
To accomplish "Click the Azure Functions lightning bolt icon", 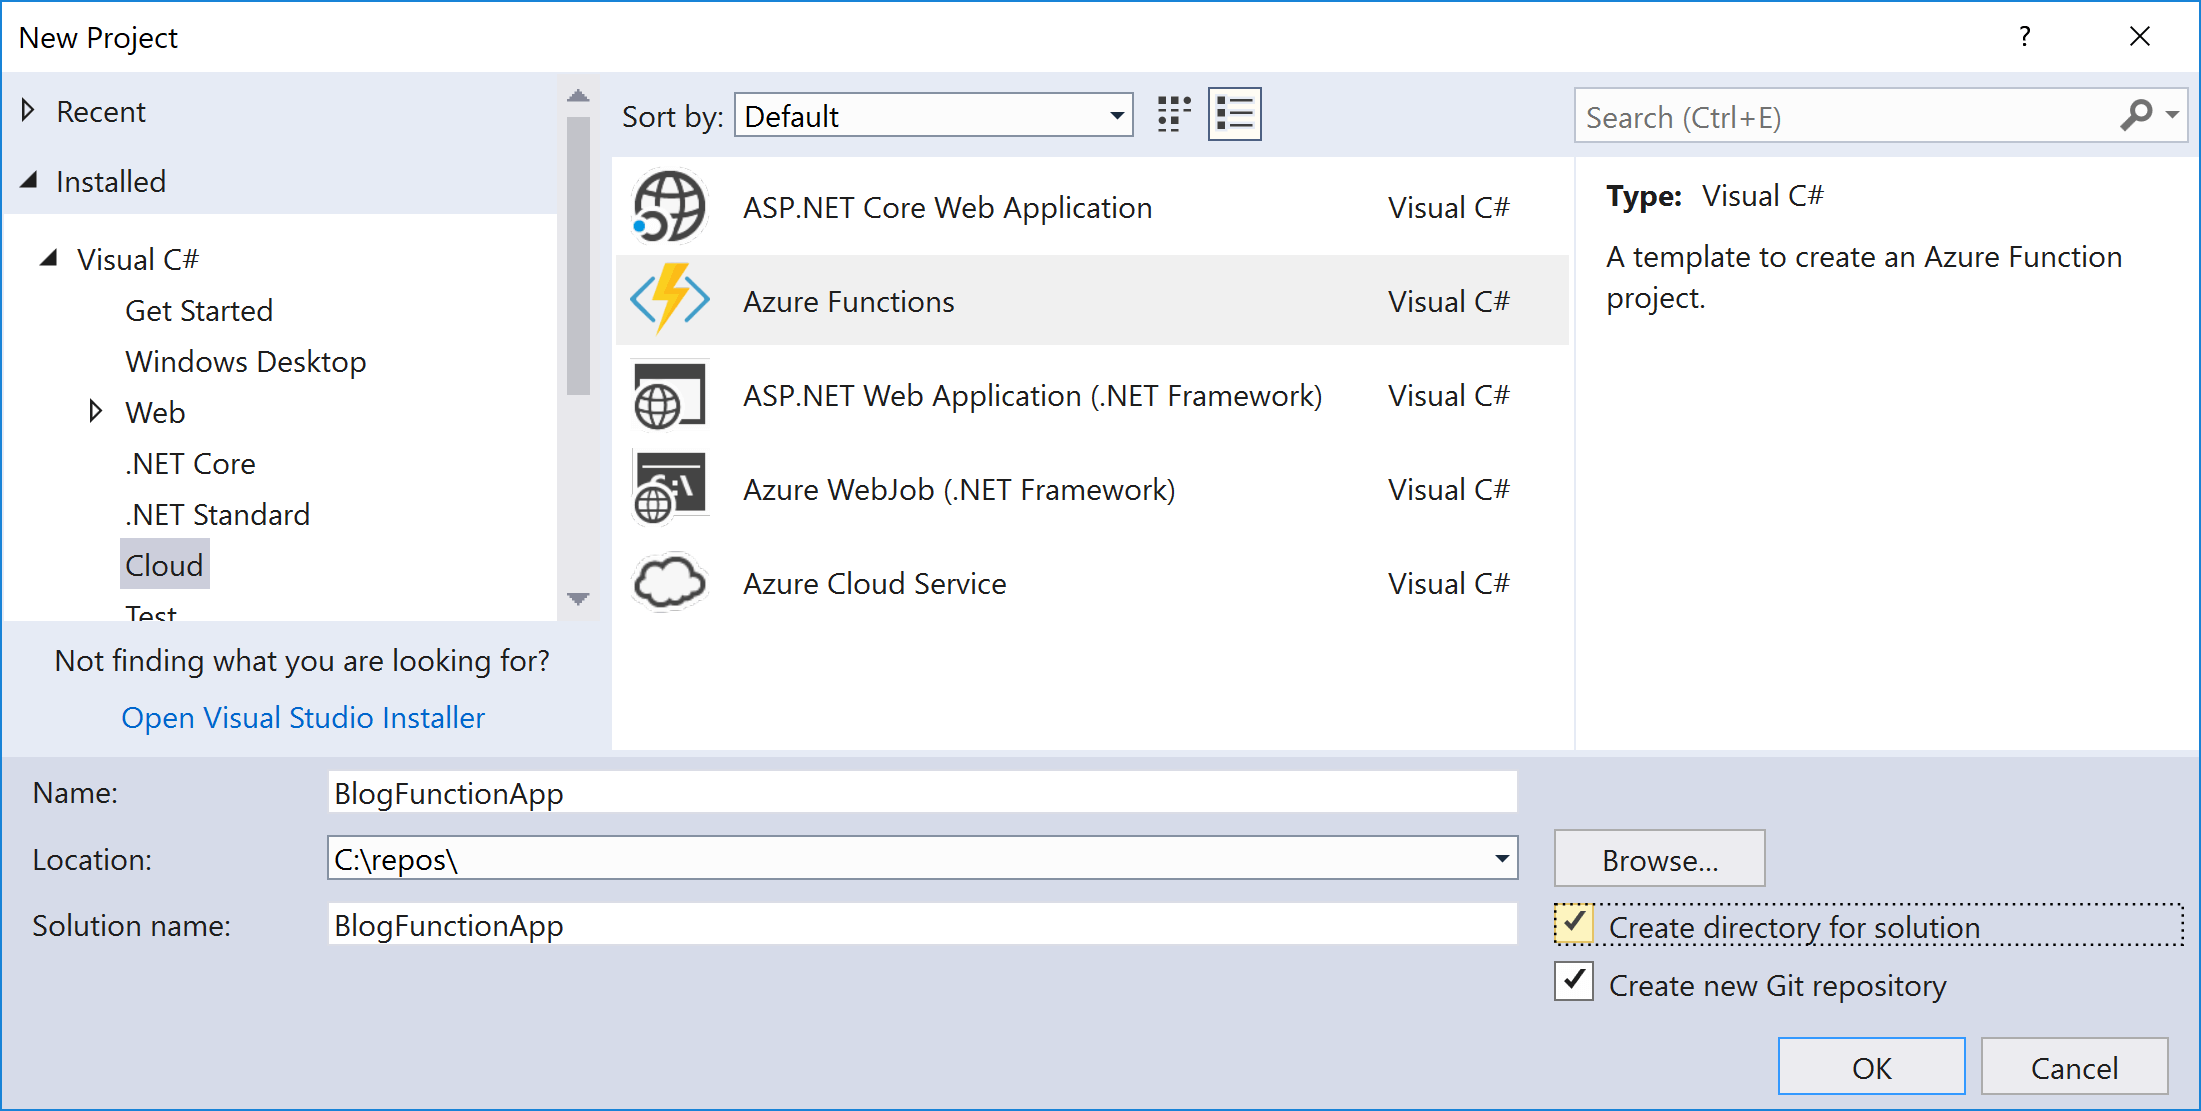I will tap(669, 300).
